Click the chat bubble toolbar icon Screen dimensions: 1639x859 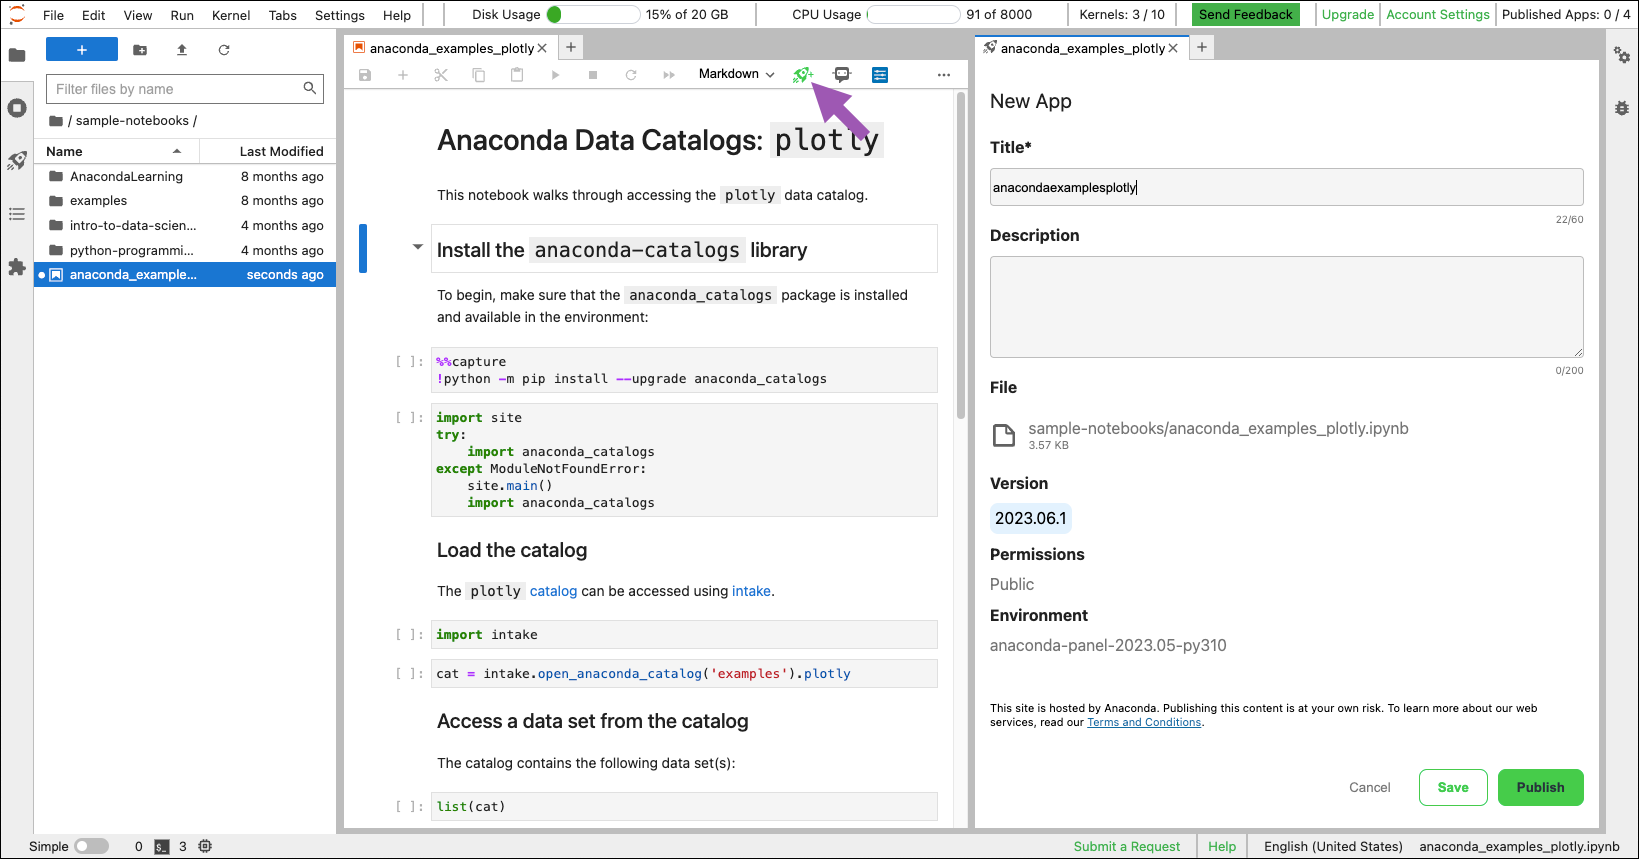(x=842, y=75)
